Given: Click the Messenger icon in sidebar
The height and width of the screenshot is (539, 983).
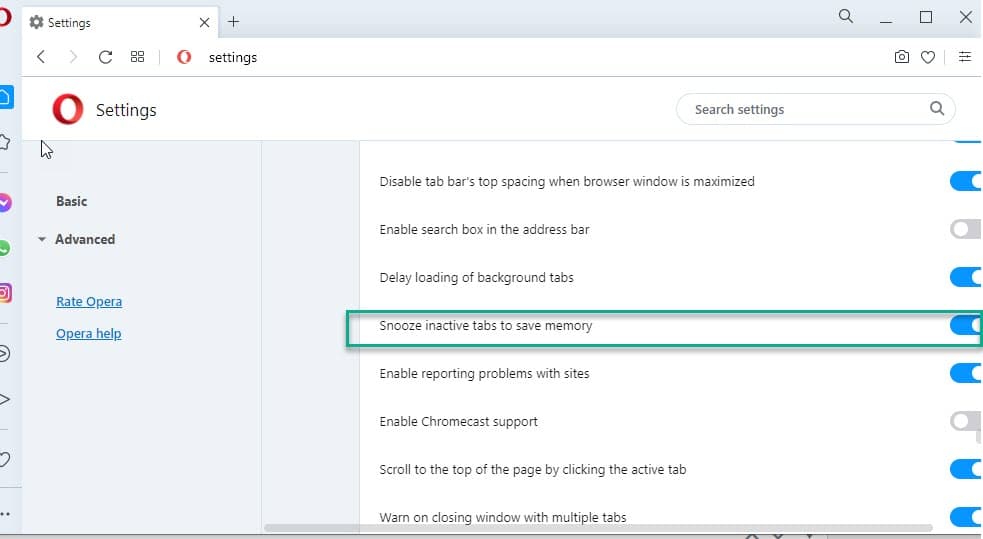Looking at the screenshot, I should click(x=5, y=202).
